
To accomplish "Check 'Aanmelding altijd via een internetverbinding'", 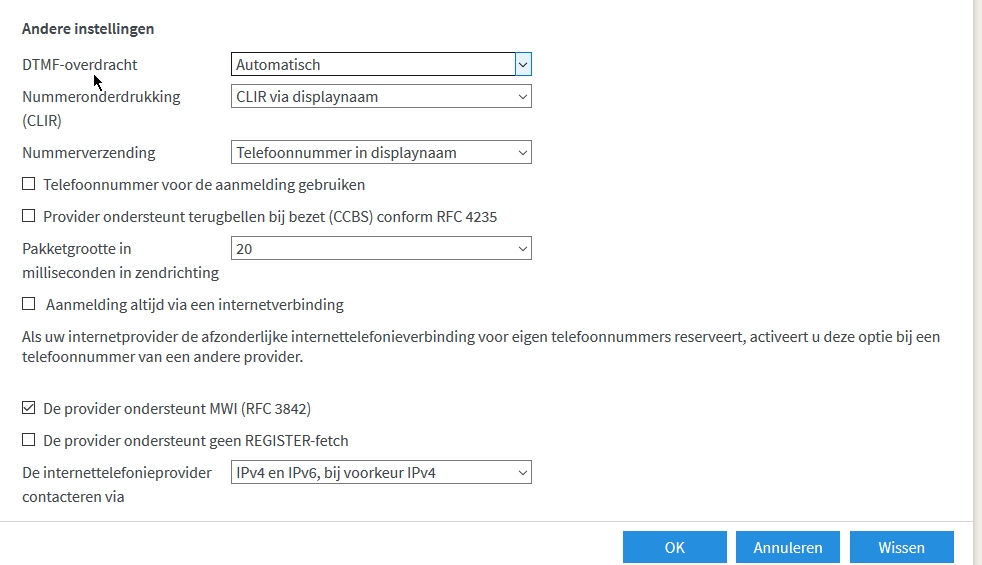I will coord(29,304).
